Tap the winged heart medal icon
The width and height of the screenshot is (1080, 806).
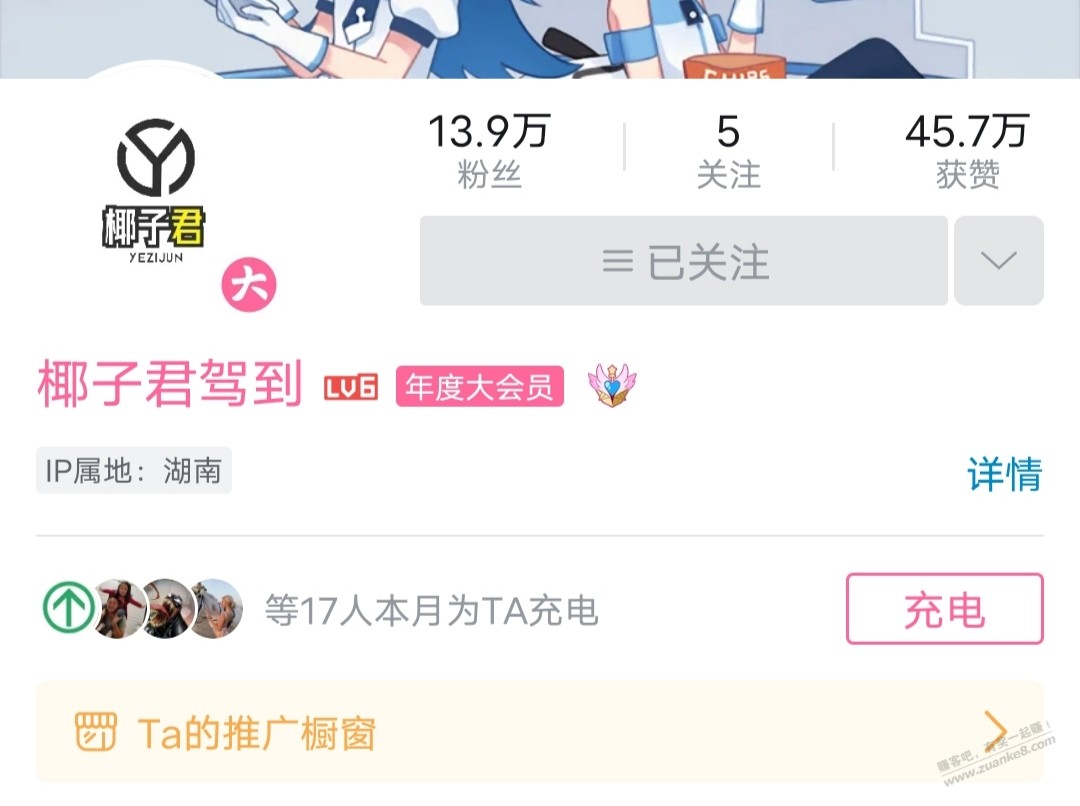tap(612, 385)
